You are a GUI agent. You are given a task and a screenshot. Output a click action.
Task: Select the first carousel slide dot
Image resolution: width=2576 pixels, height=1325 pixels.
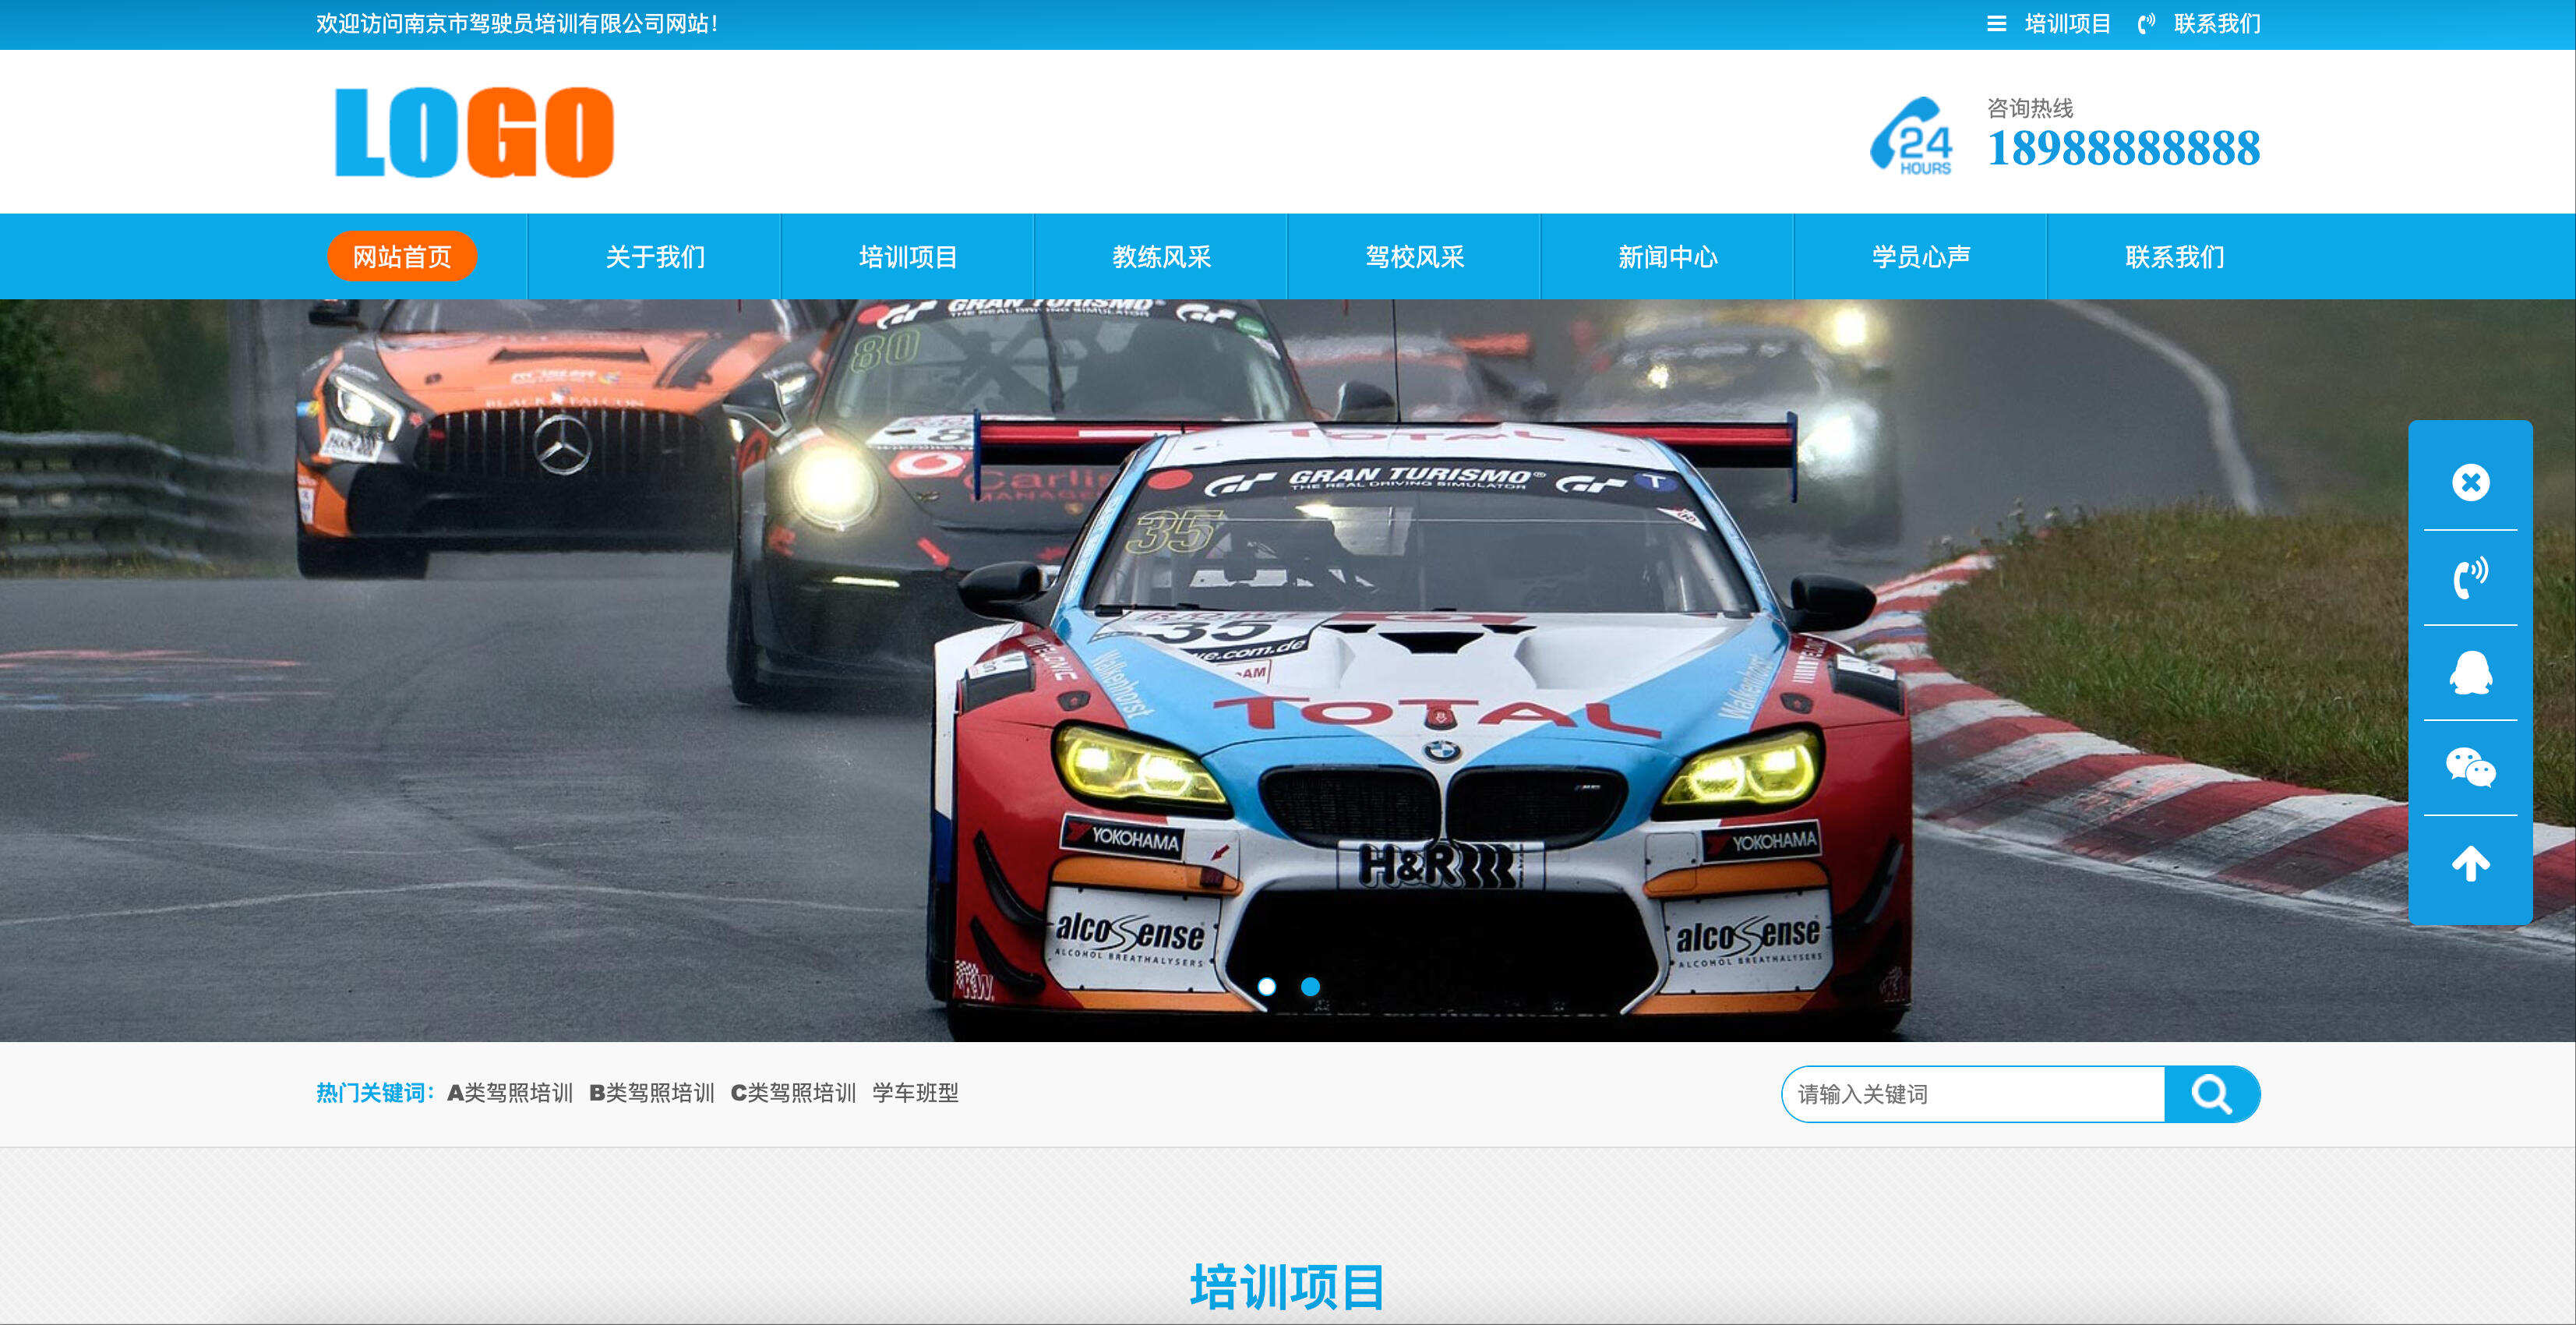[1266, 987]
